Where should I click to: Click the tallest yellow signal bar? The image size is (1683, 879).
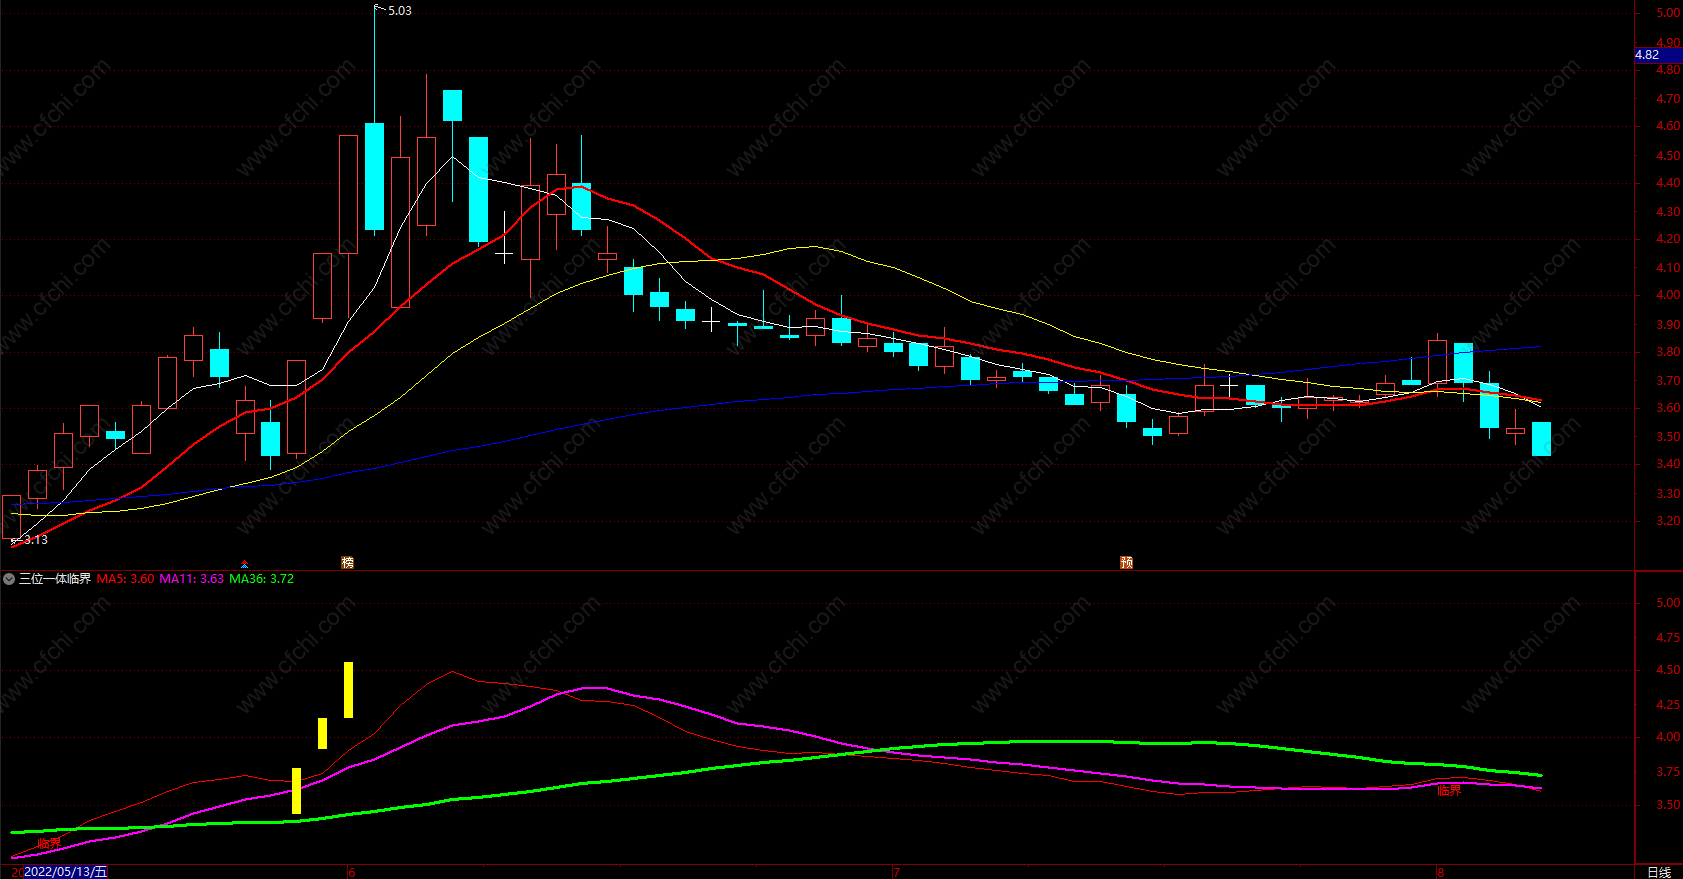(348, 690)
